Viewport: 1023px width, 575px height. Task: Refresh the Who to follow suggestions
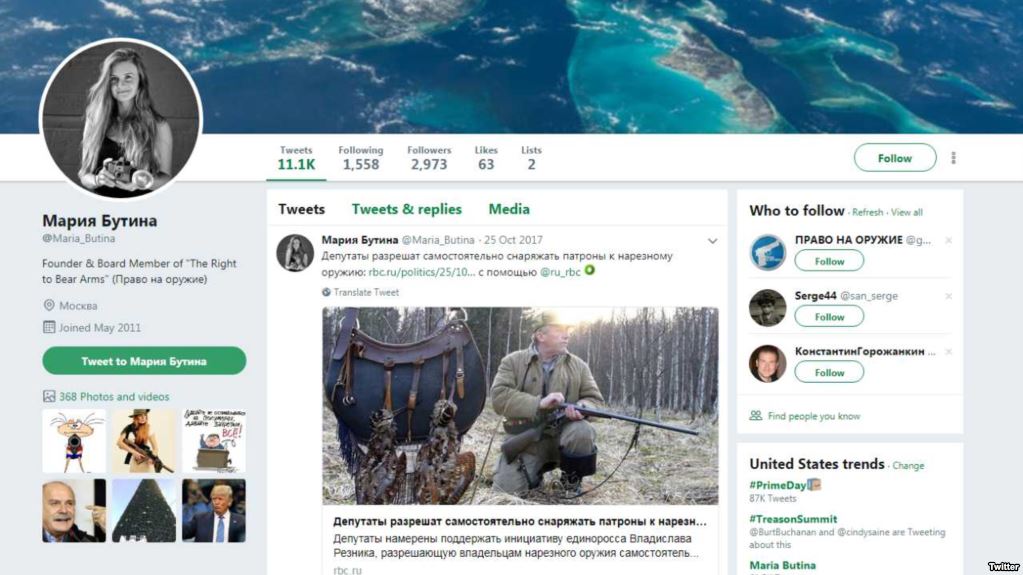point(867,212)
